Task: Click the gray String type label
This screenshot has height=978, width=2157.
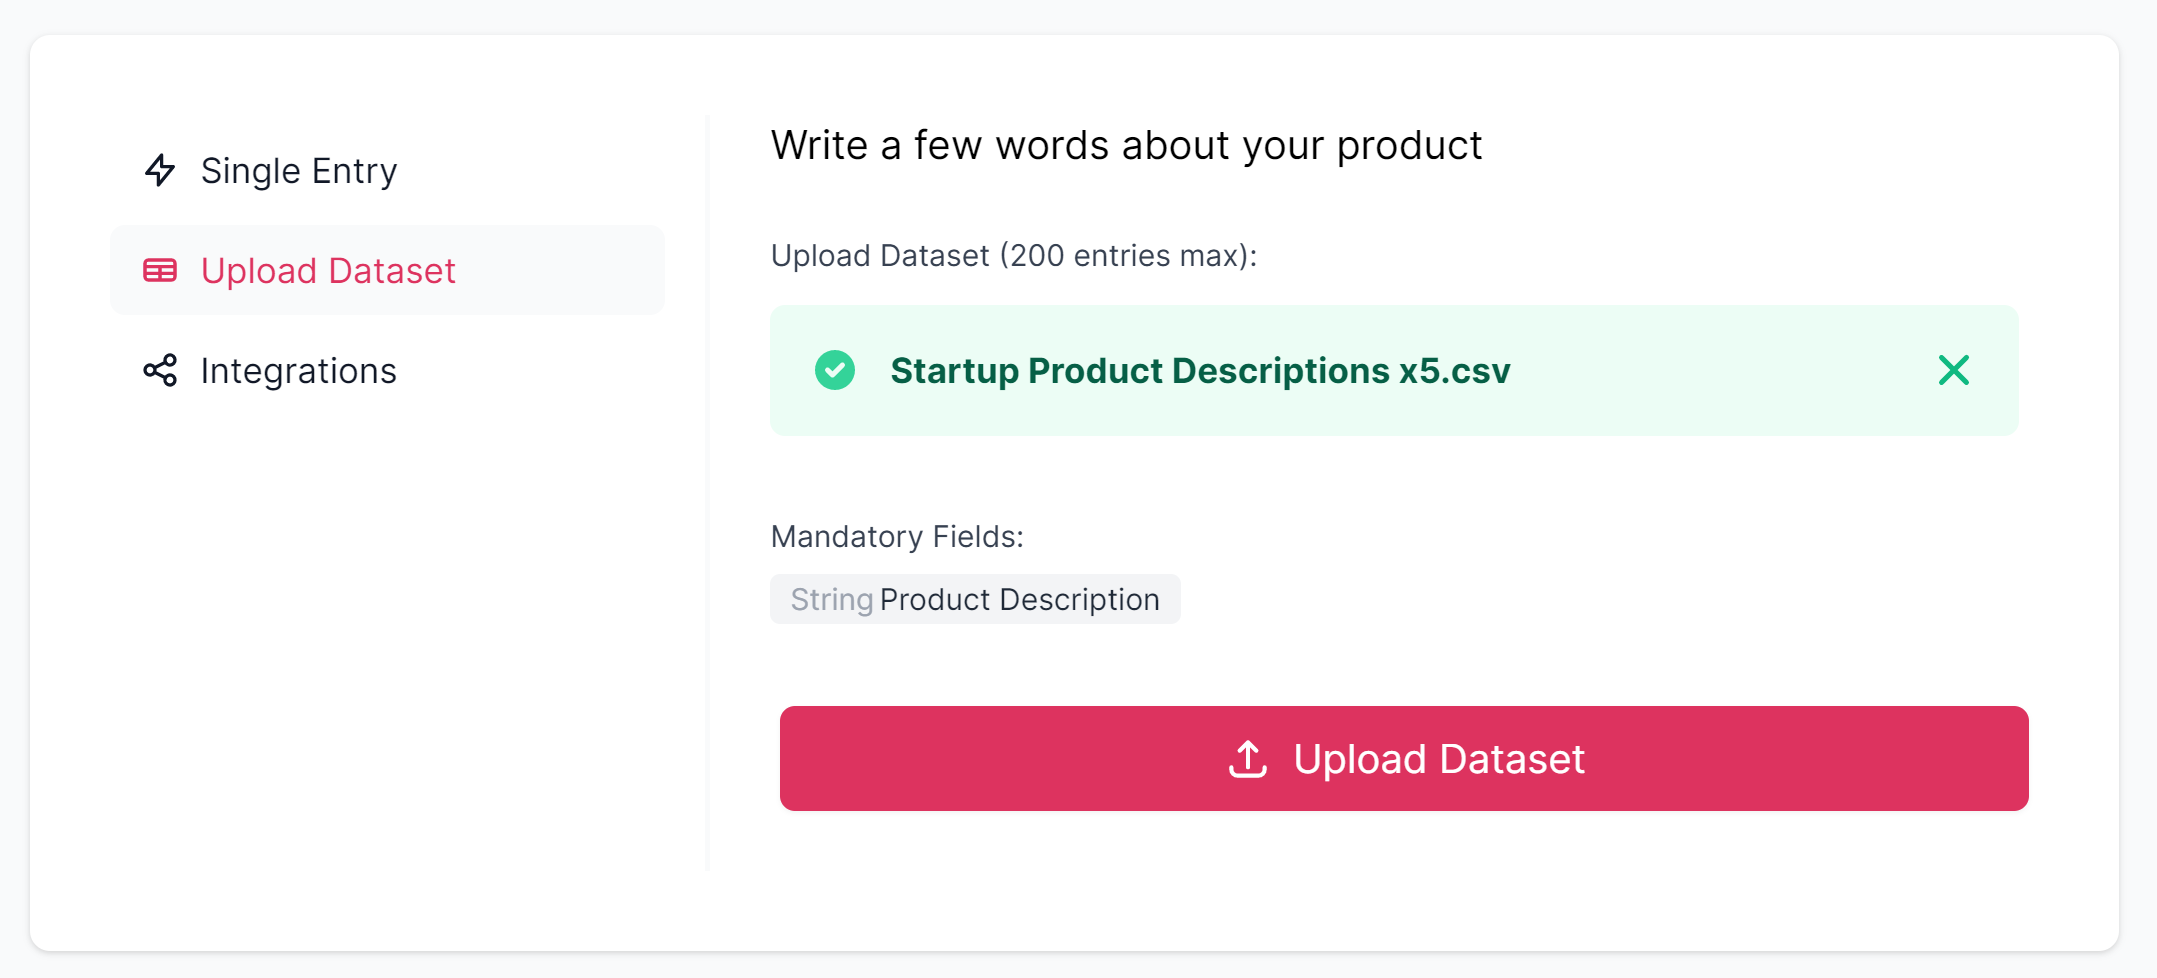Action: pos(832,599)
